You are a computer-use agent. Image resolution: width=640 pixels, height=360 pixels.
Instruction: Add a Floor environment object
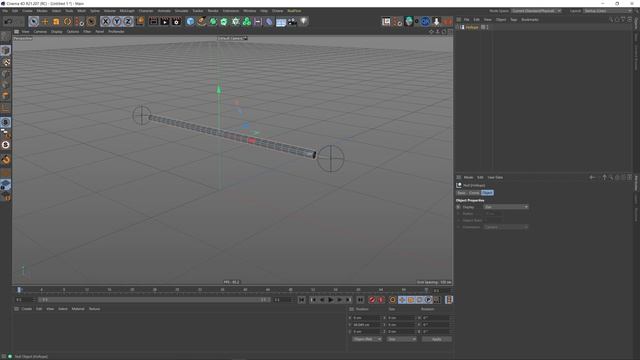coord(281,21)
